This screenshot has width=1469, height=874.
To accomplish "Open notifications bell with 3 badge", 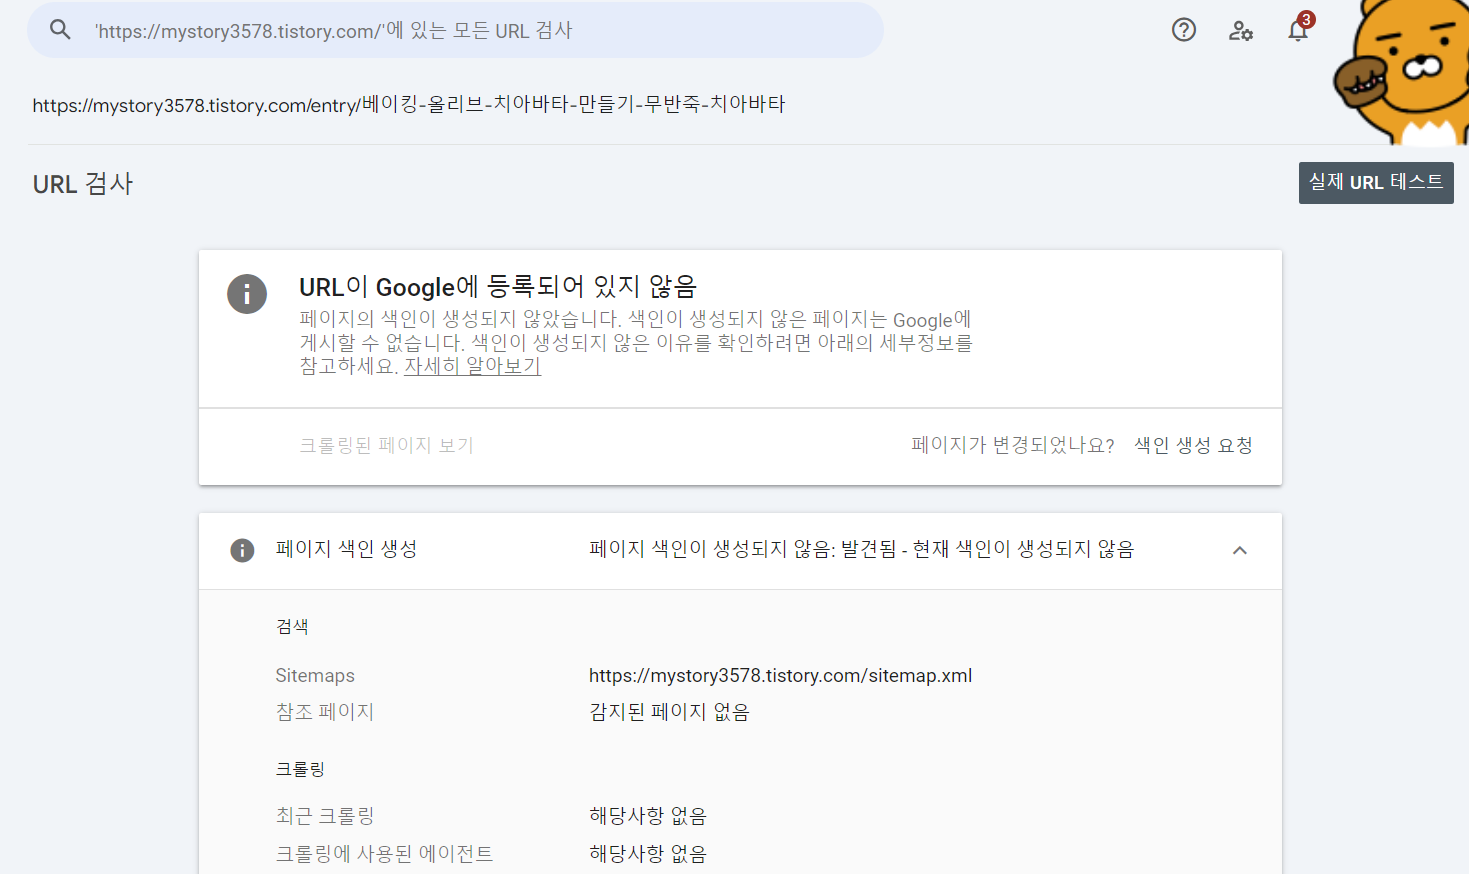I will (x=1298, y=29).
